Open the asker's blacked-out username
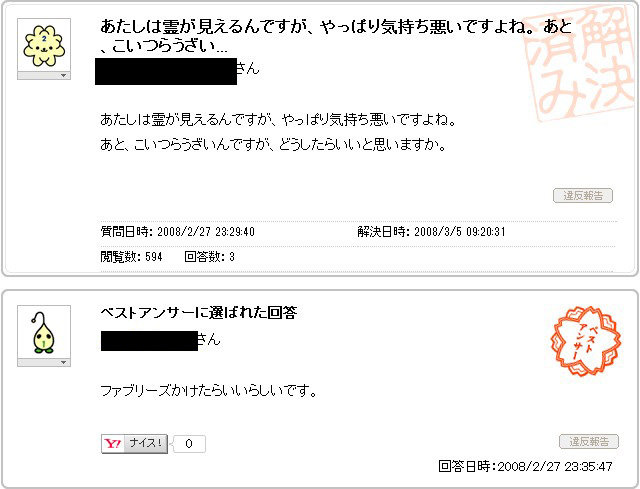Viewport: 640px width, 489px height. [x=166, y=71]
